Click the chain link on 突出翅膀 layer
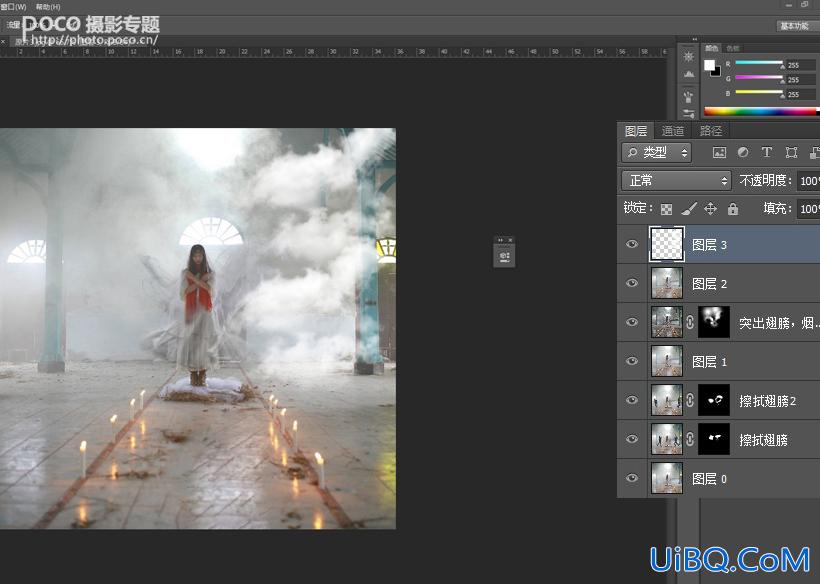820x584 pixels. [x=690, y=322]
